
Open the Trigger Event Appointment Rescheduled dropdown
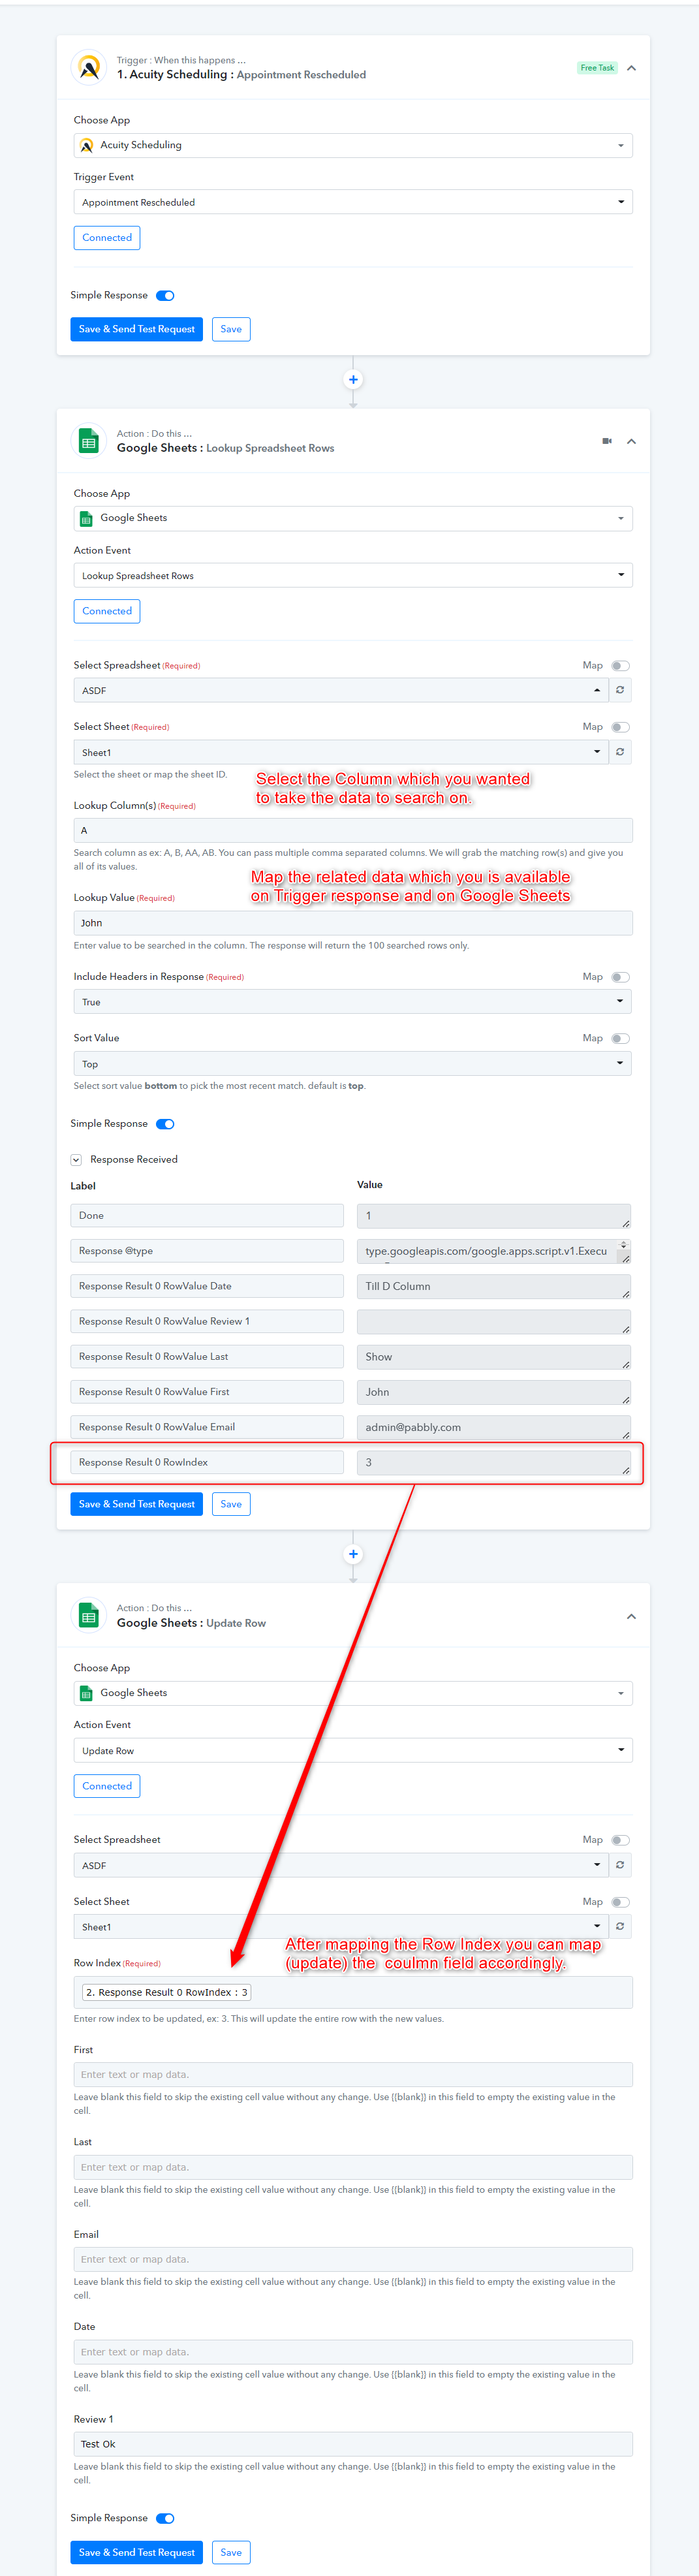(x=353, y=202)
